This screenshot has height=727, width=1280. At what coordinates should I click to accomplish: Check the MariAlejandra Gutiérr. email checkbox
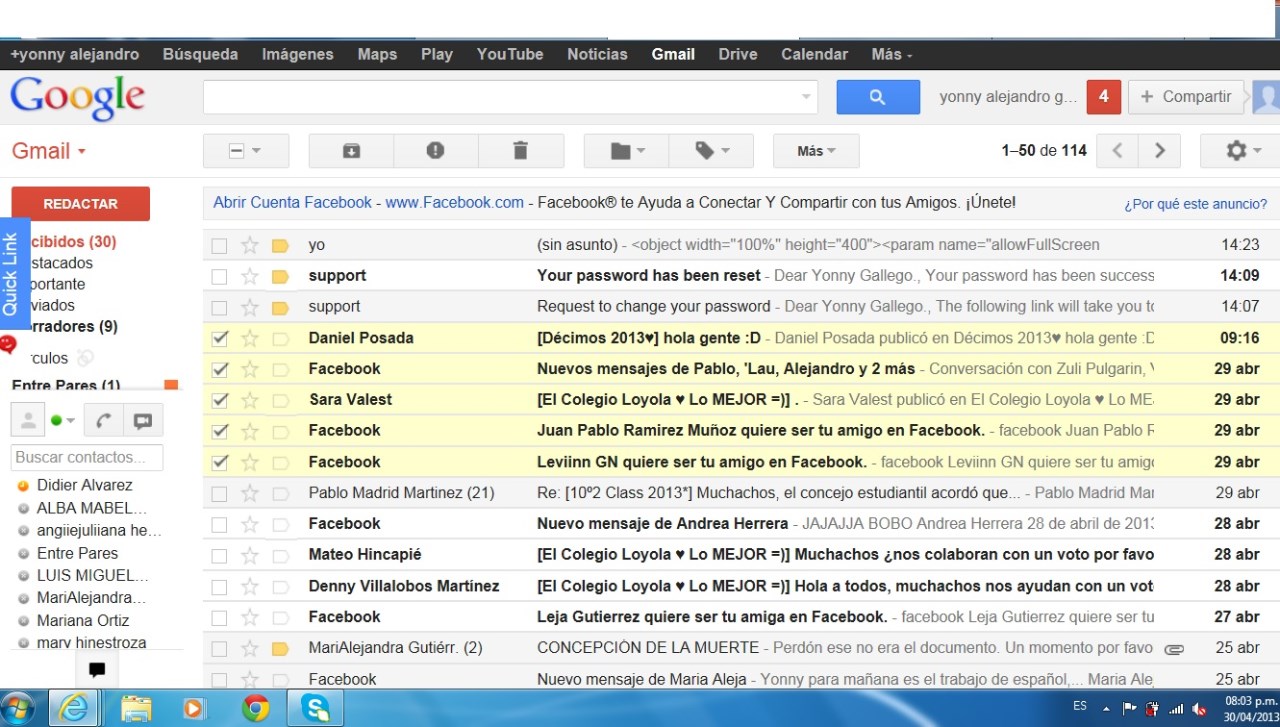point(220,648)
